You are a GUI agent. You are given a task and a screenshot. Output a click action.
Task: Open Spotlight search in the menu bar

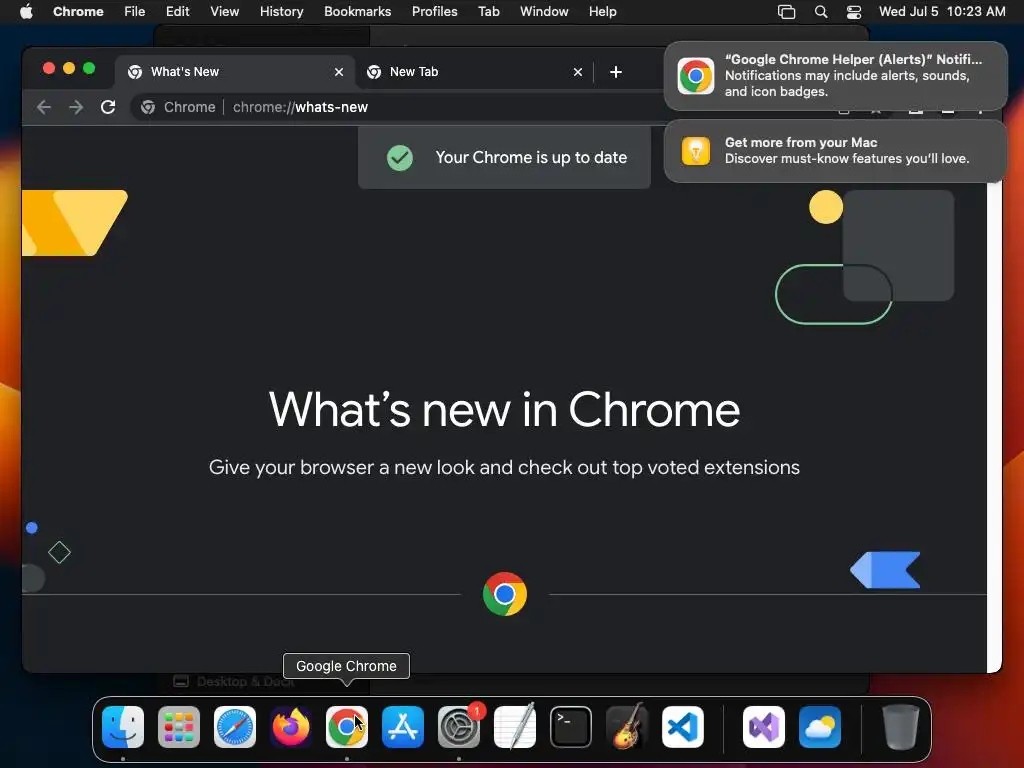(821, 11)
